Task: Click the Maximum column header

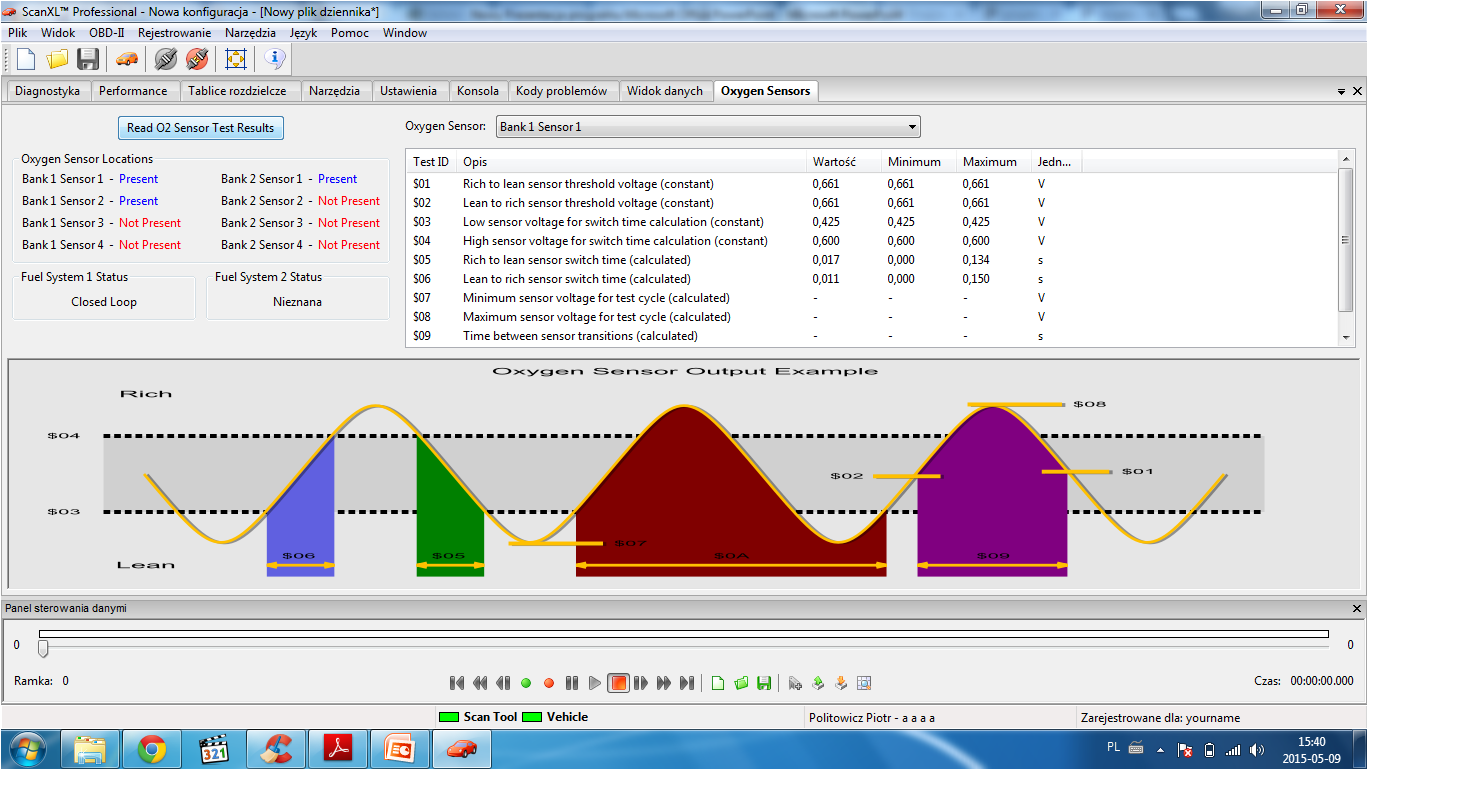Action: point(994,162)
